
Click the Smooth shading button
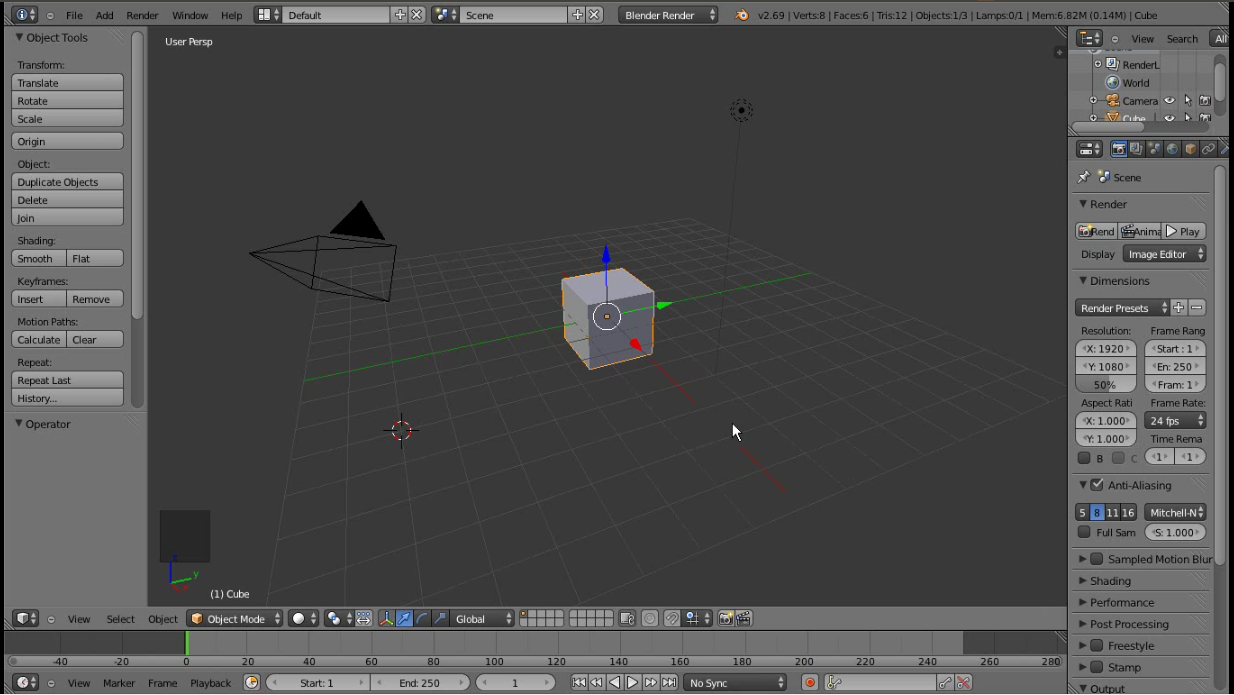pyautogui.click(x=39, y=259)
